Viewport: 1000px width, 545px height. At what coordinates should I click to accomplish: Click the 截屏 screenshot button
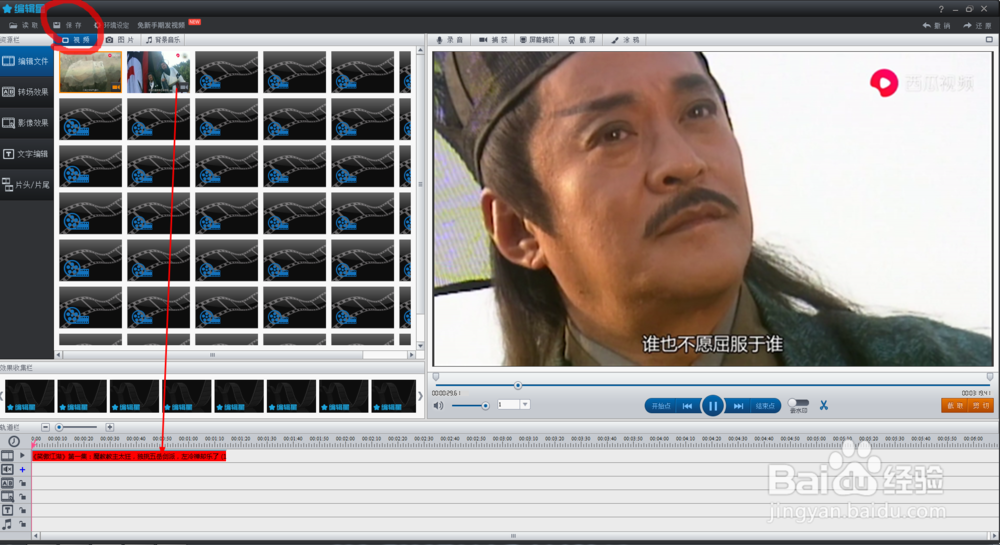coord(582,40)
